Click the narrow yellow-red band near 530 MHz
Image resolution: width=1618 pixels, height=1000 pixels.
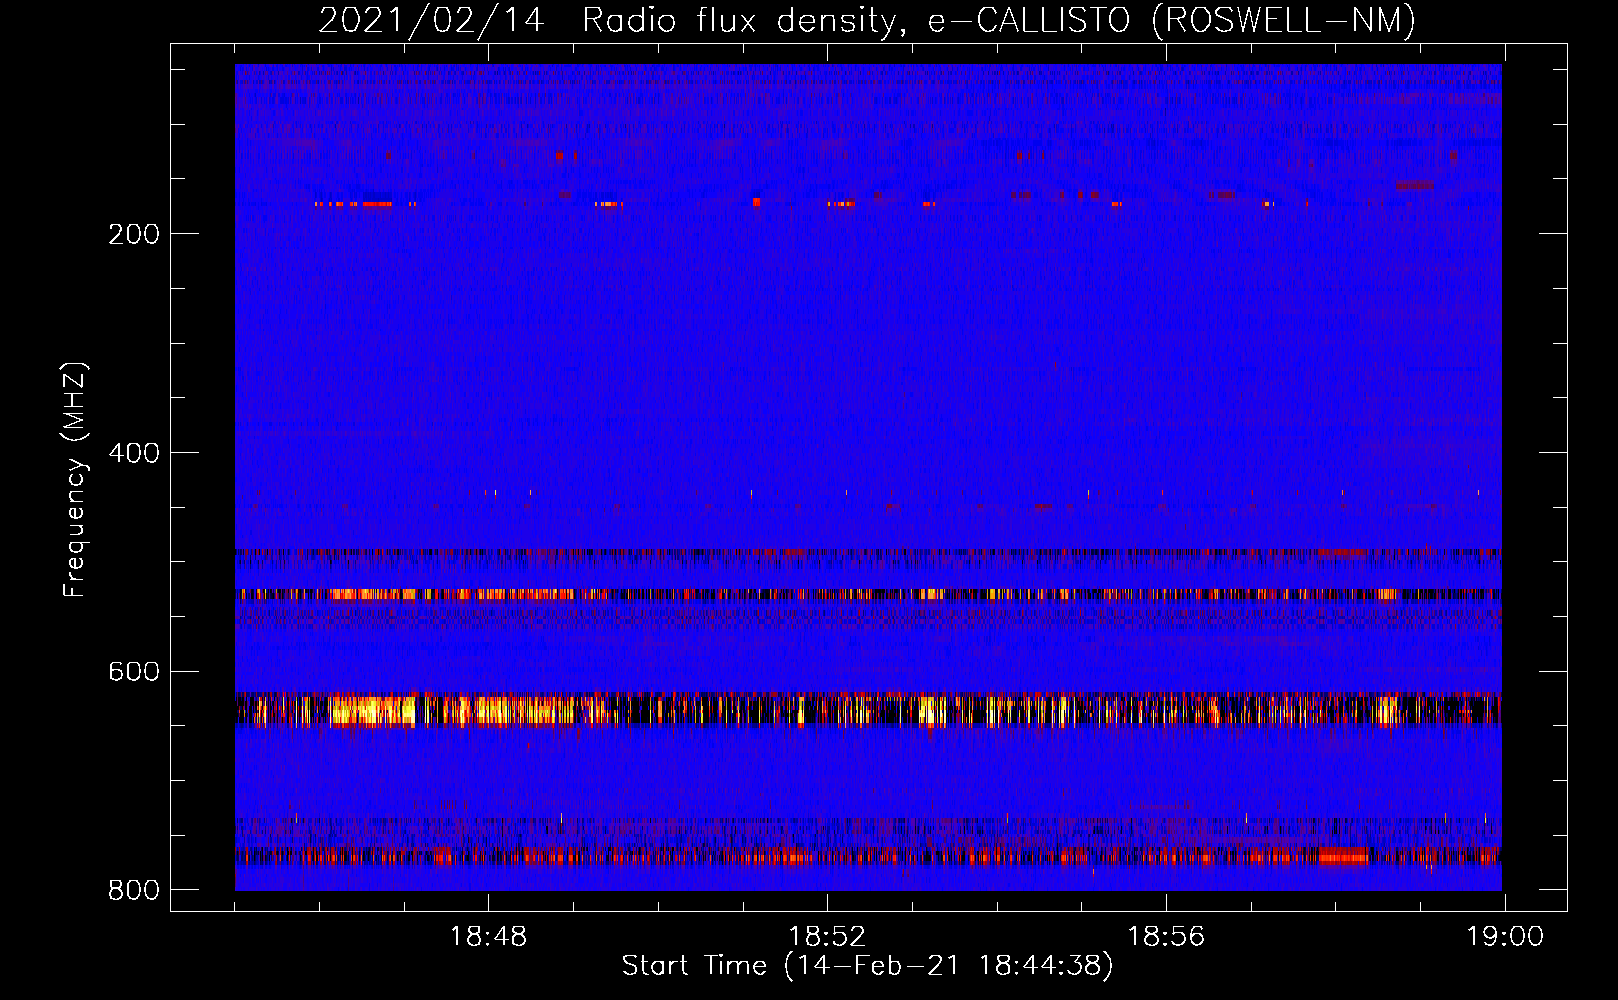(868, 594)
